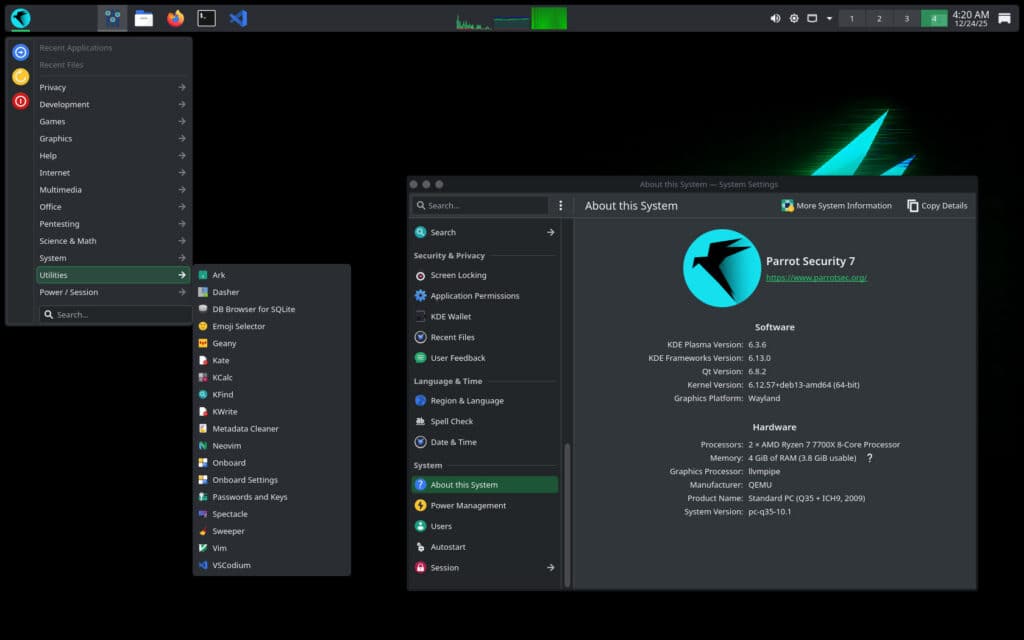Screen dimensions: 1024x640
Task: Open VSCodium from the panel
Action: tap(238, 17)
